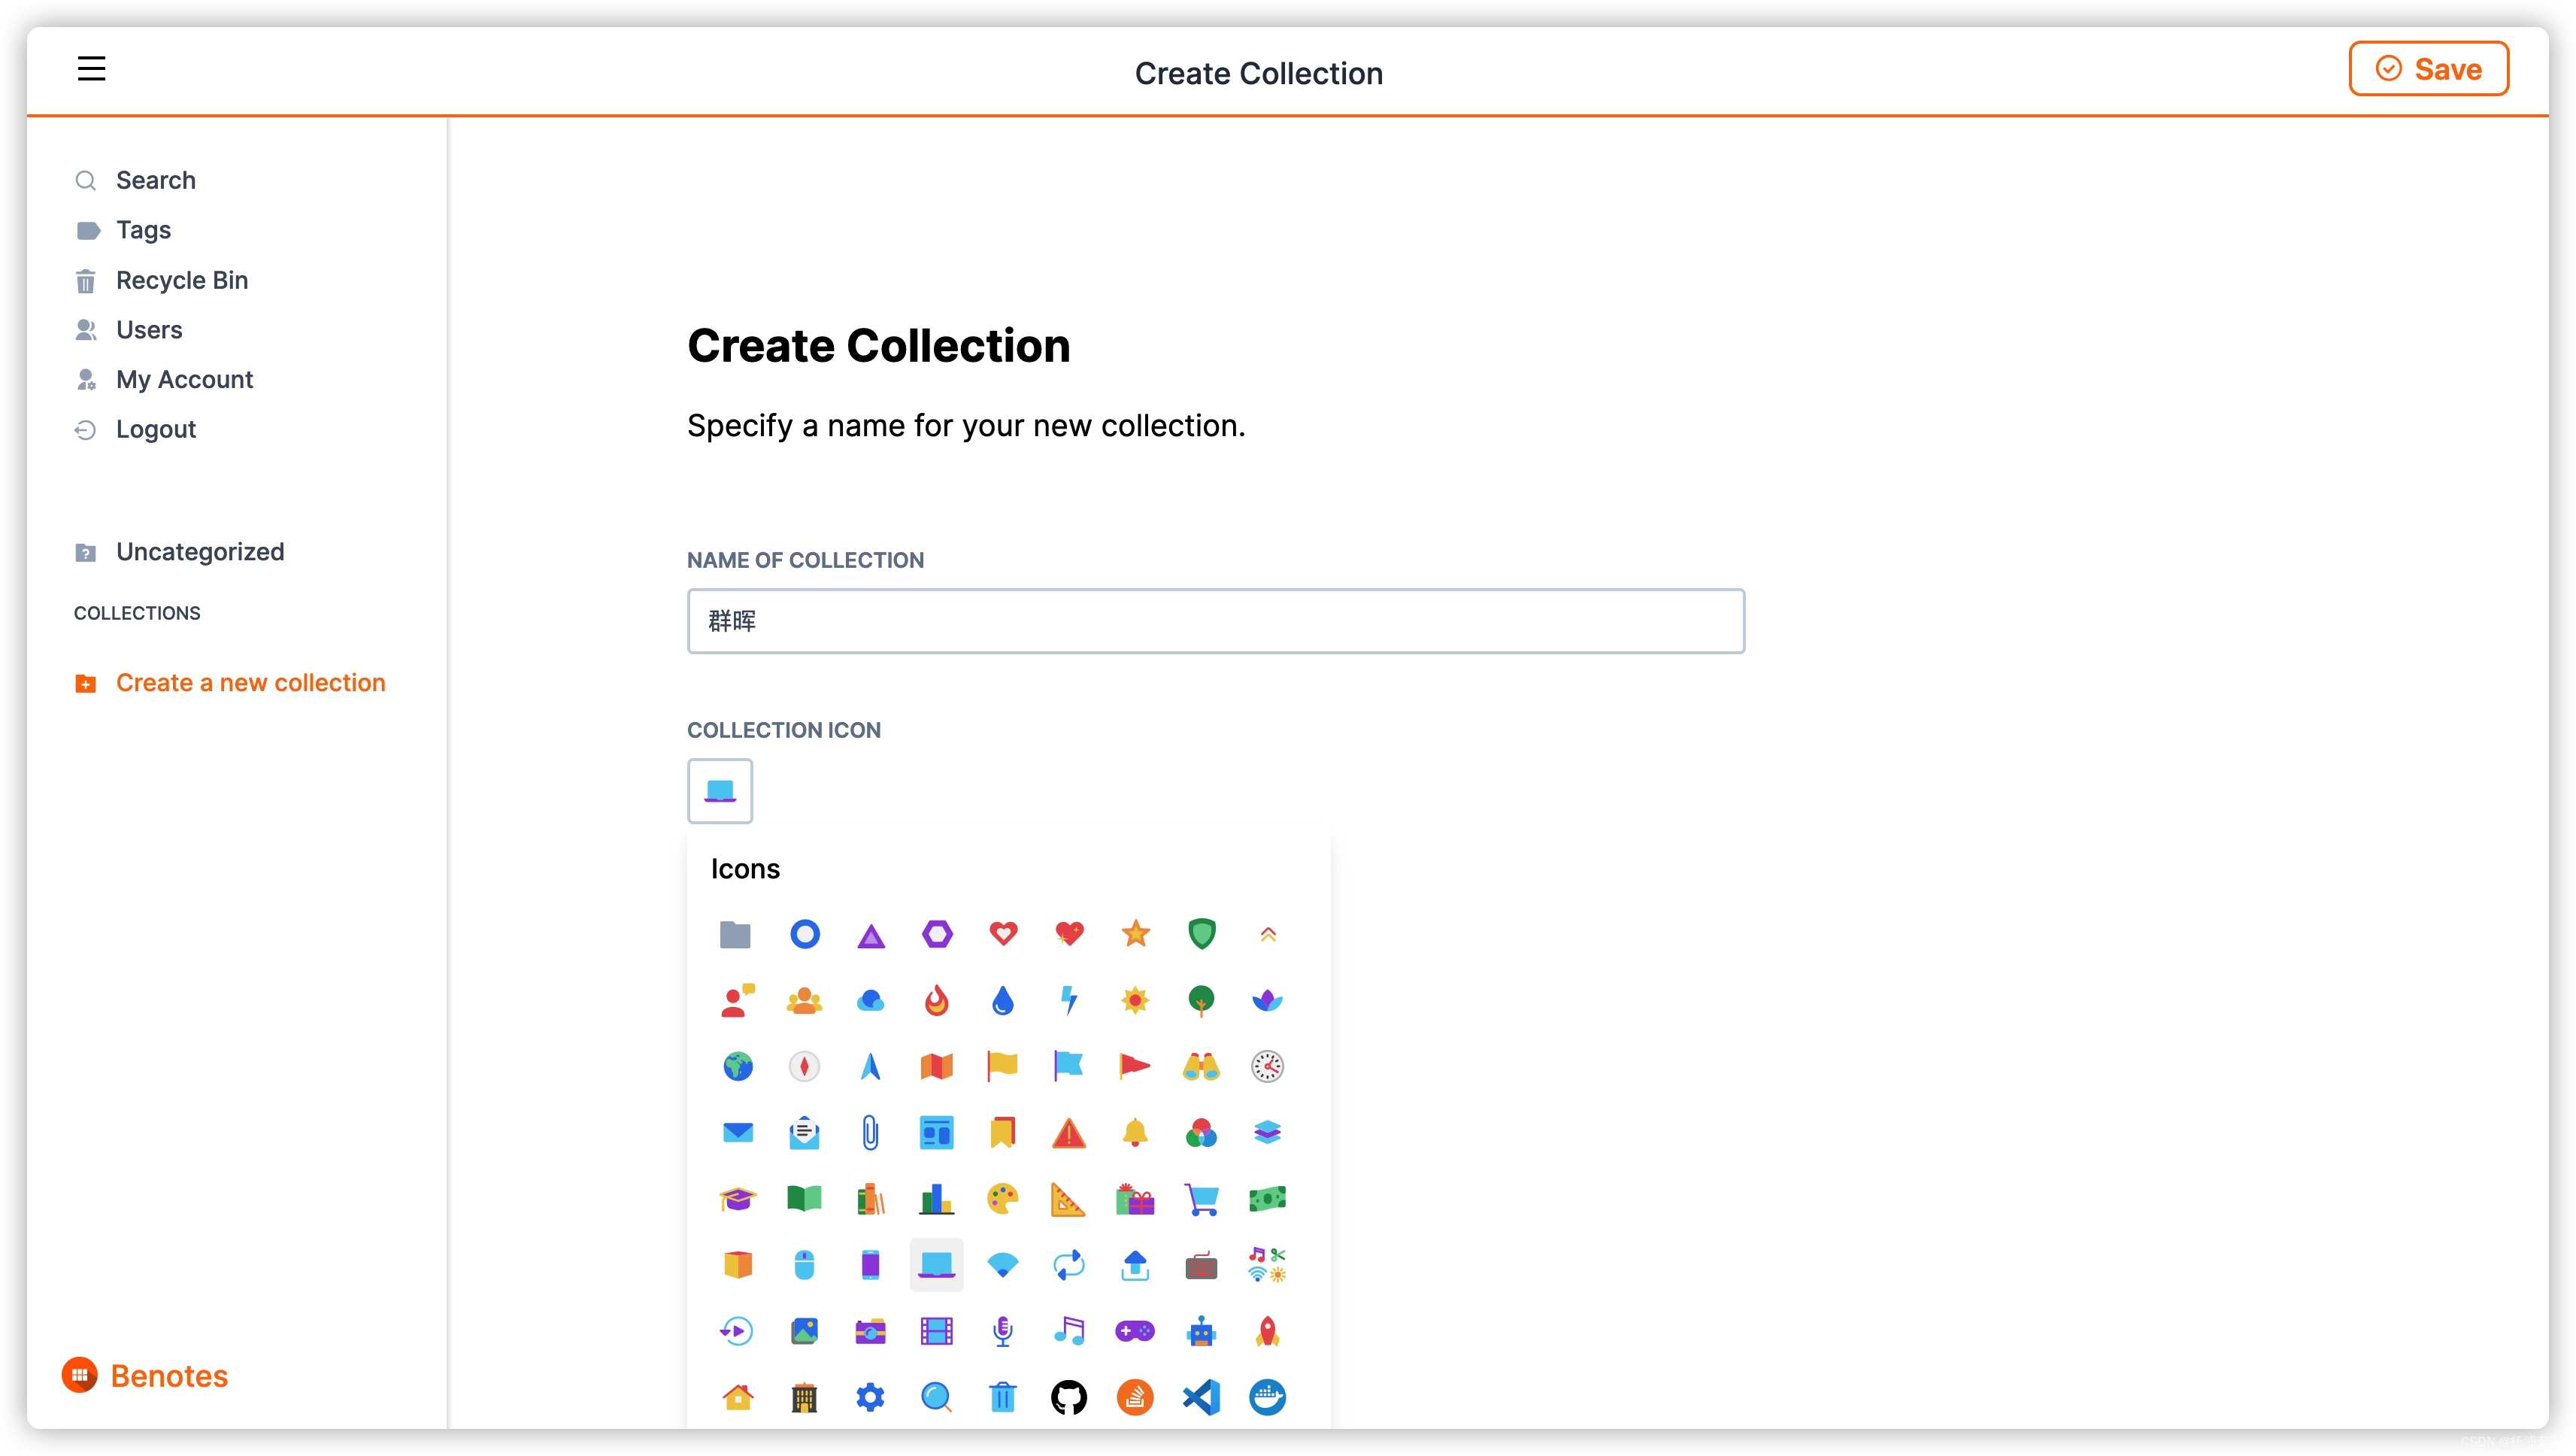Choose the house home icon
2576x1456 pixels.
737,1396
